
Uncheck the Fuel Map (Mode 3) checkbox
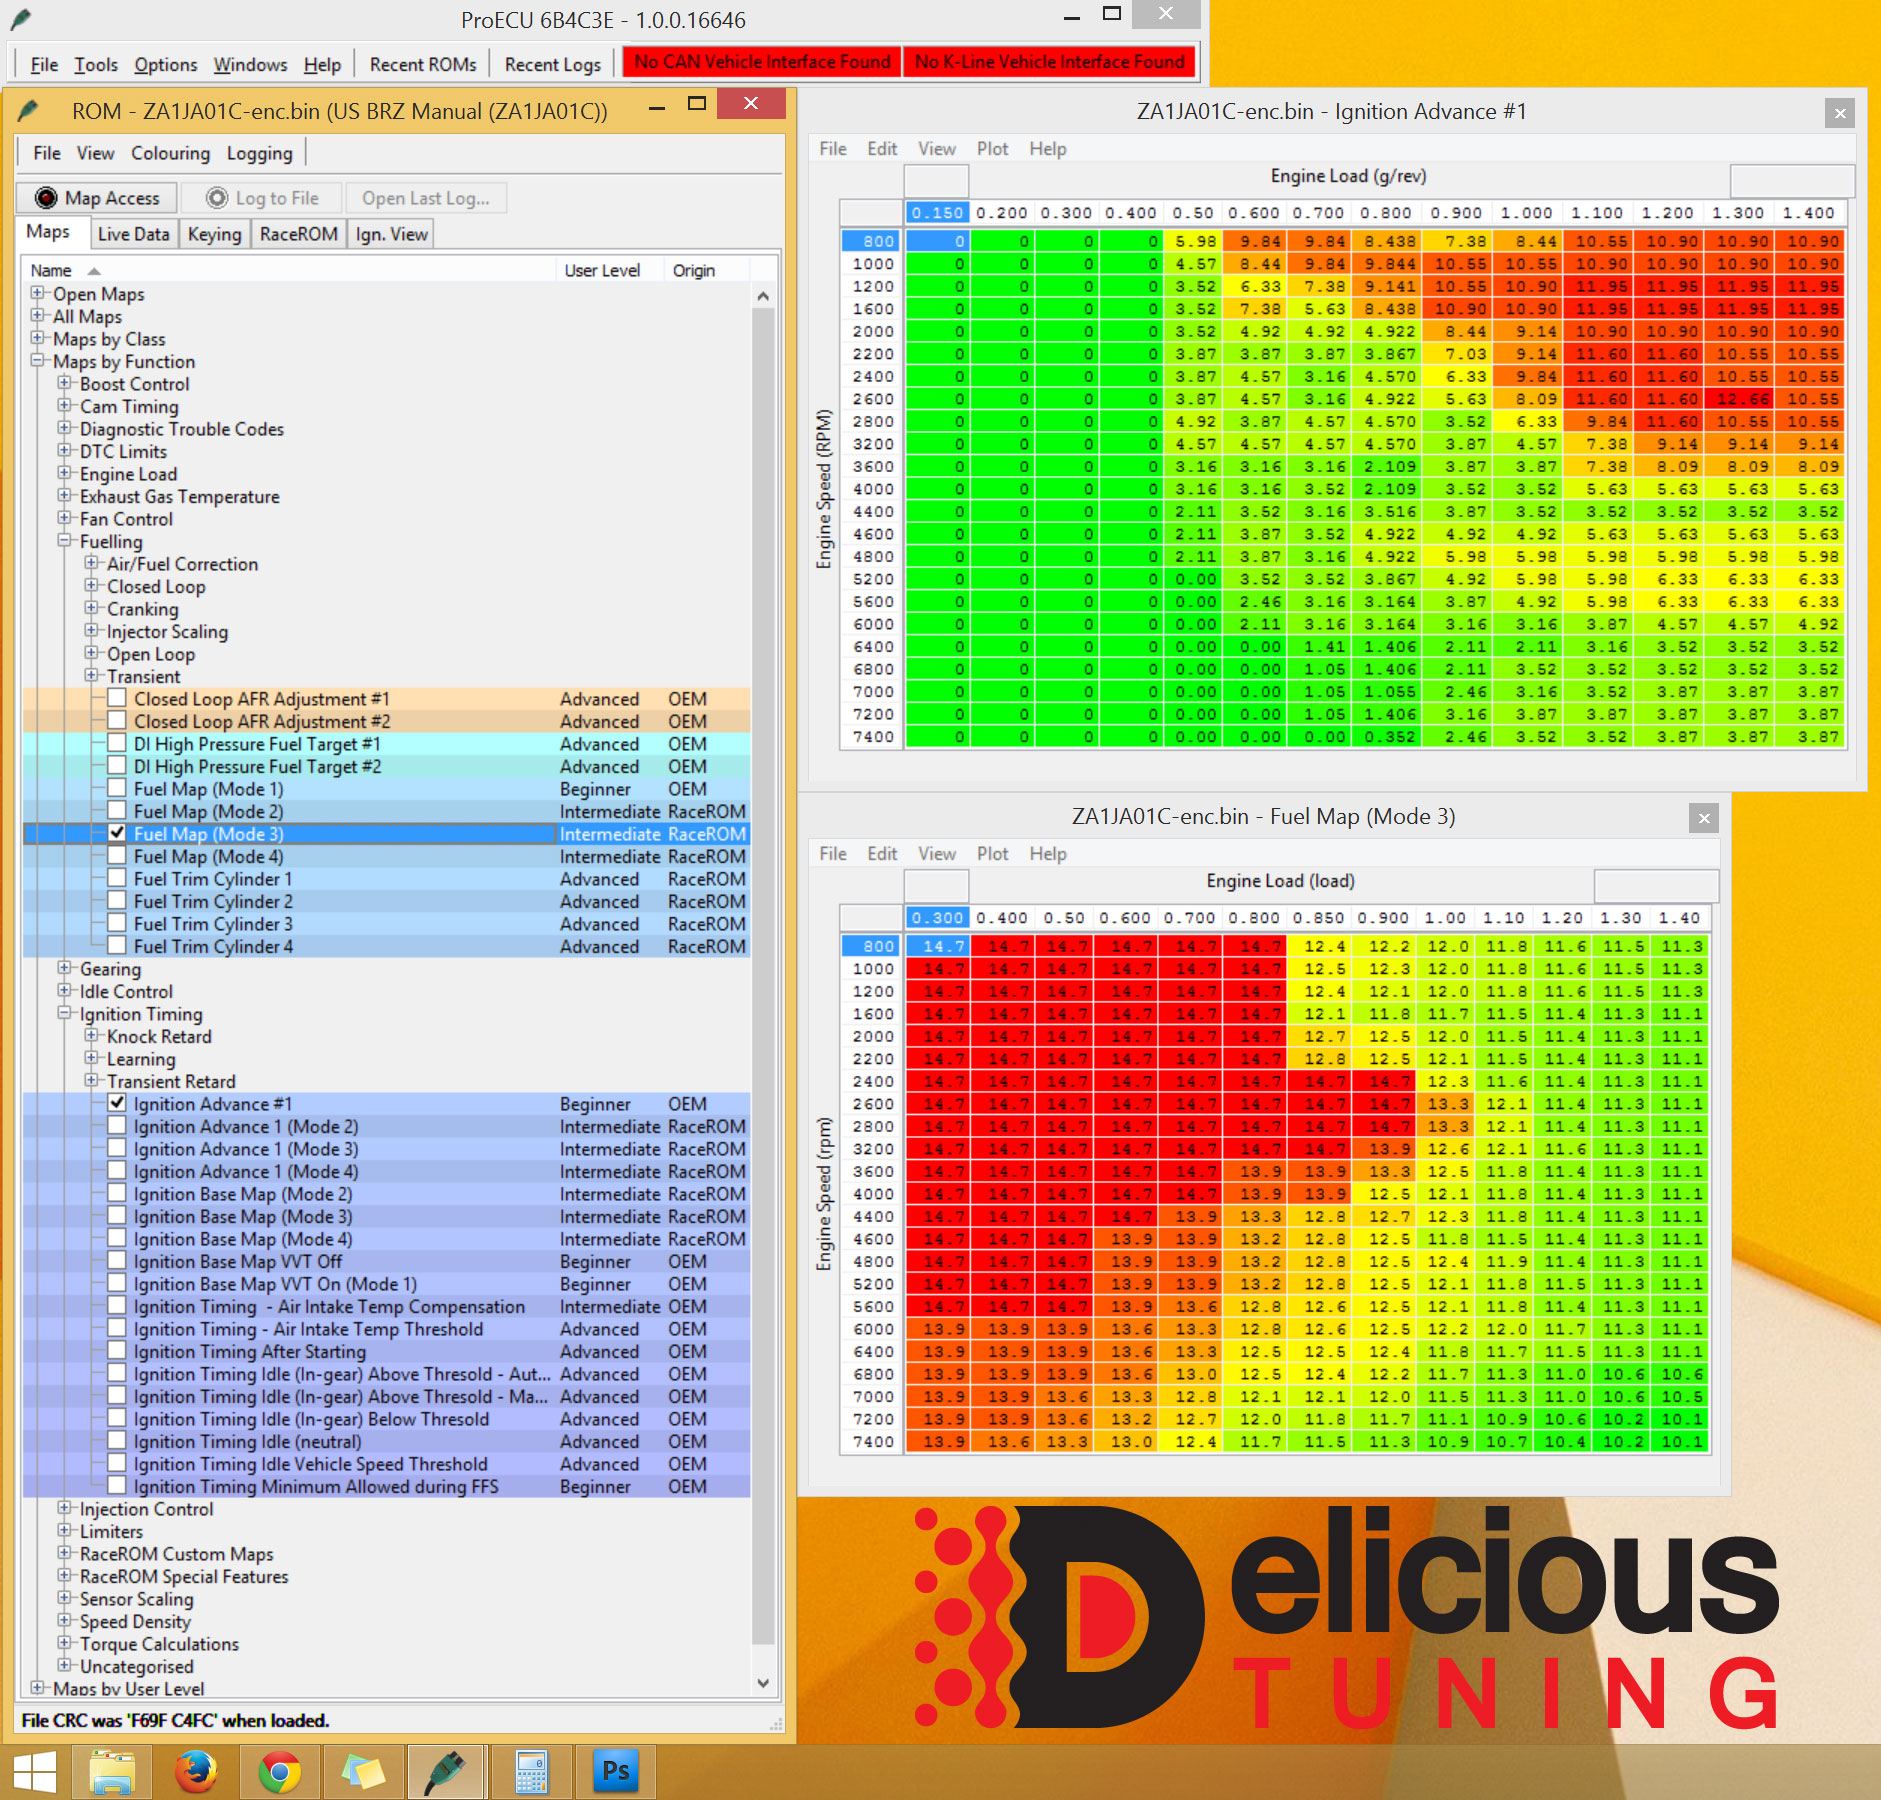coord(117,833)
